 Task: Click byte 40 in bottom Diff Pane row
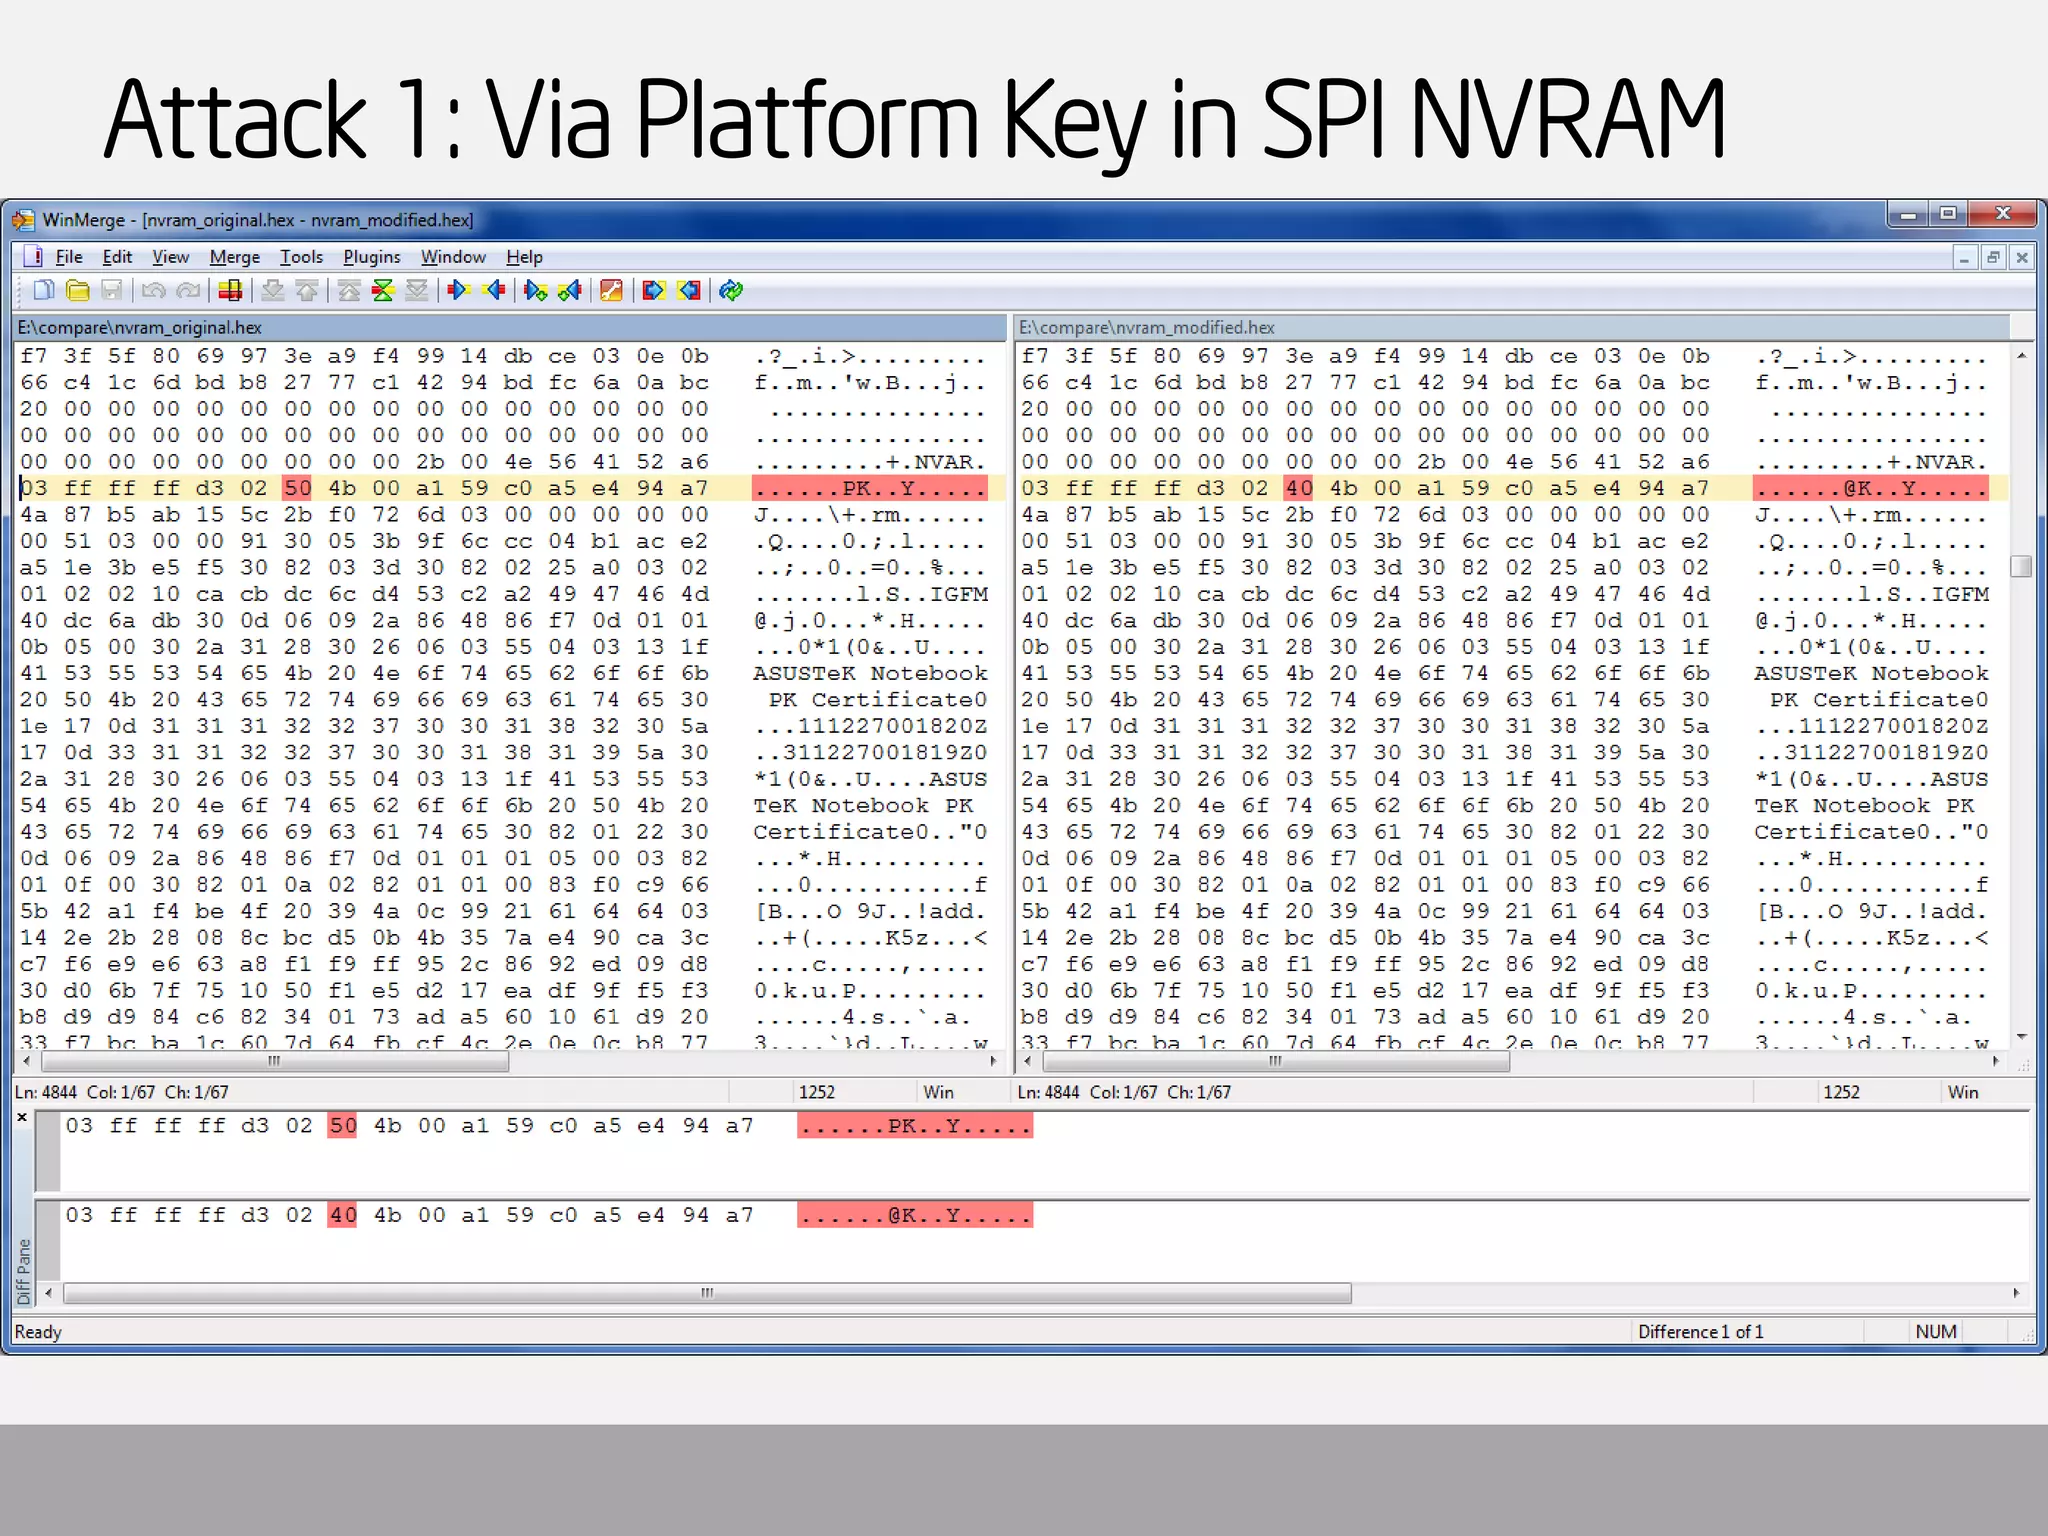pyautogui.click(x=342, y=1215)
